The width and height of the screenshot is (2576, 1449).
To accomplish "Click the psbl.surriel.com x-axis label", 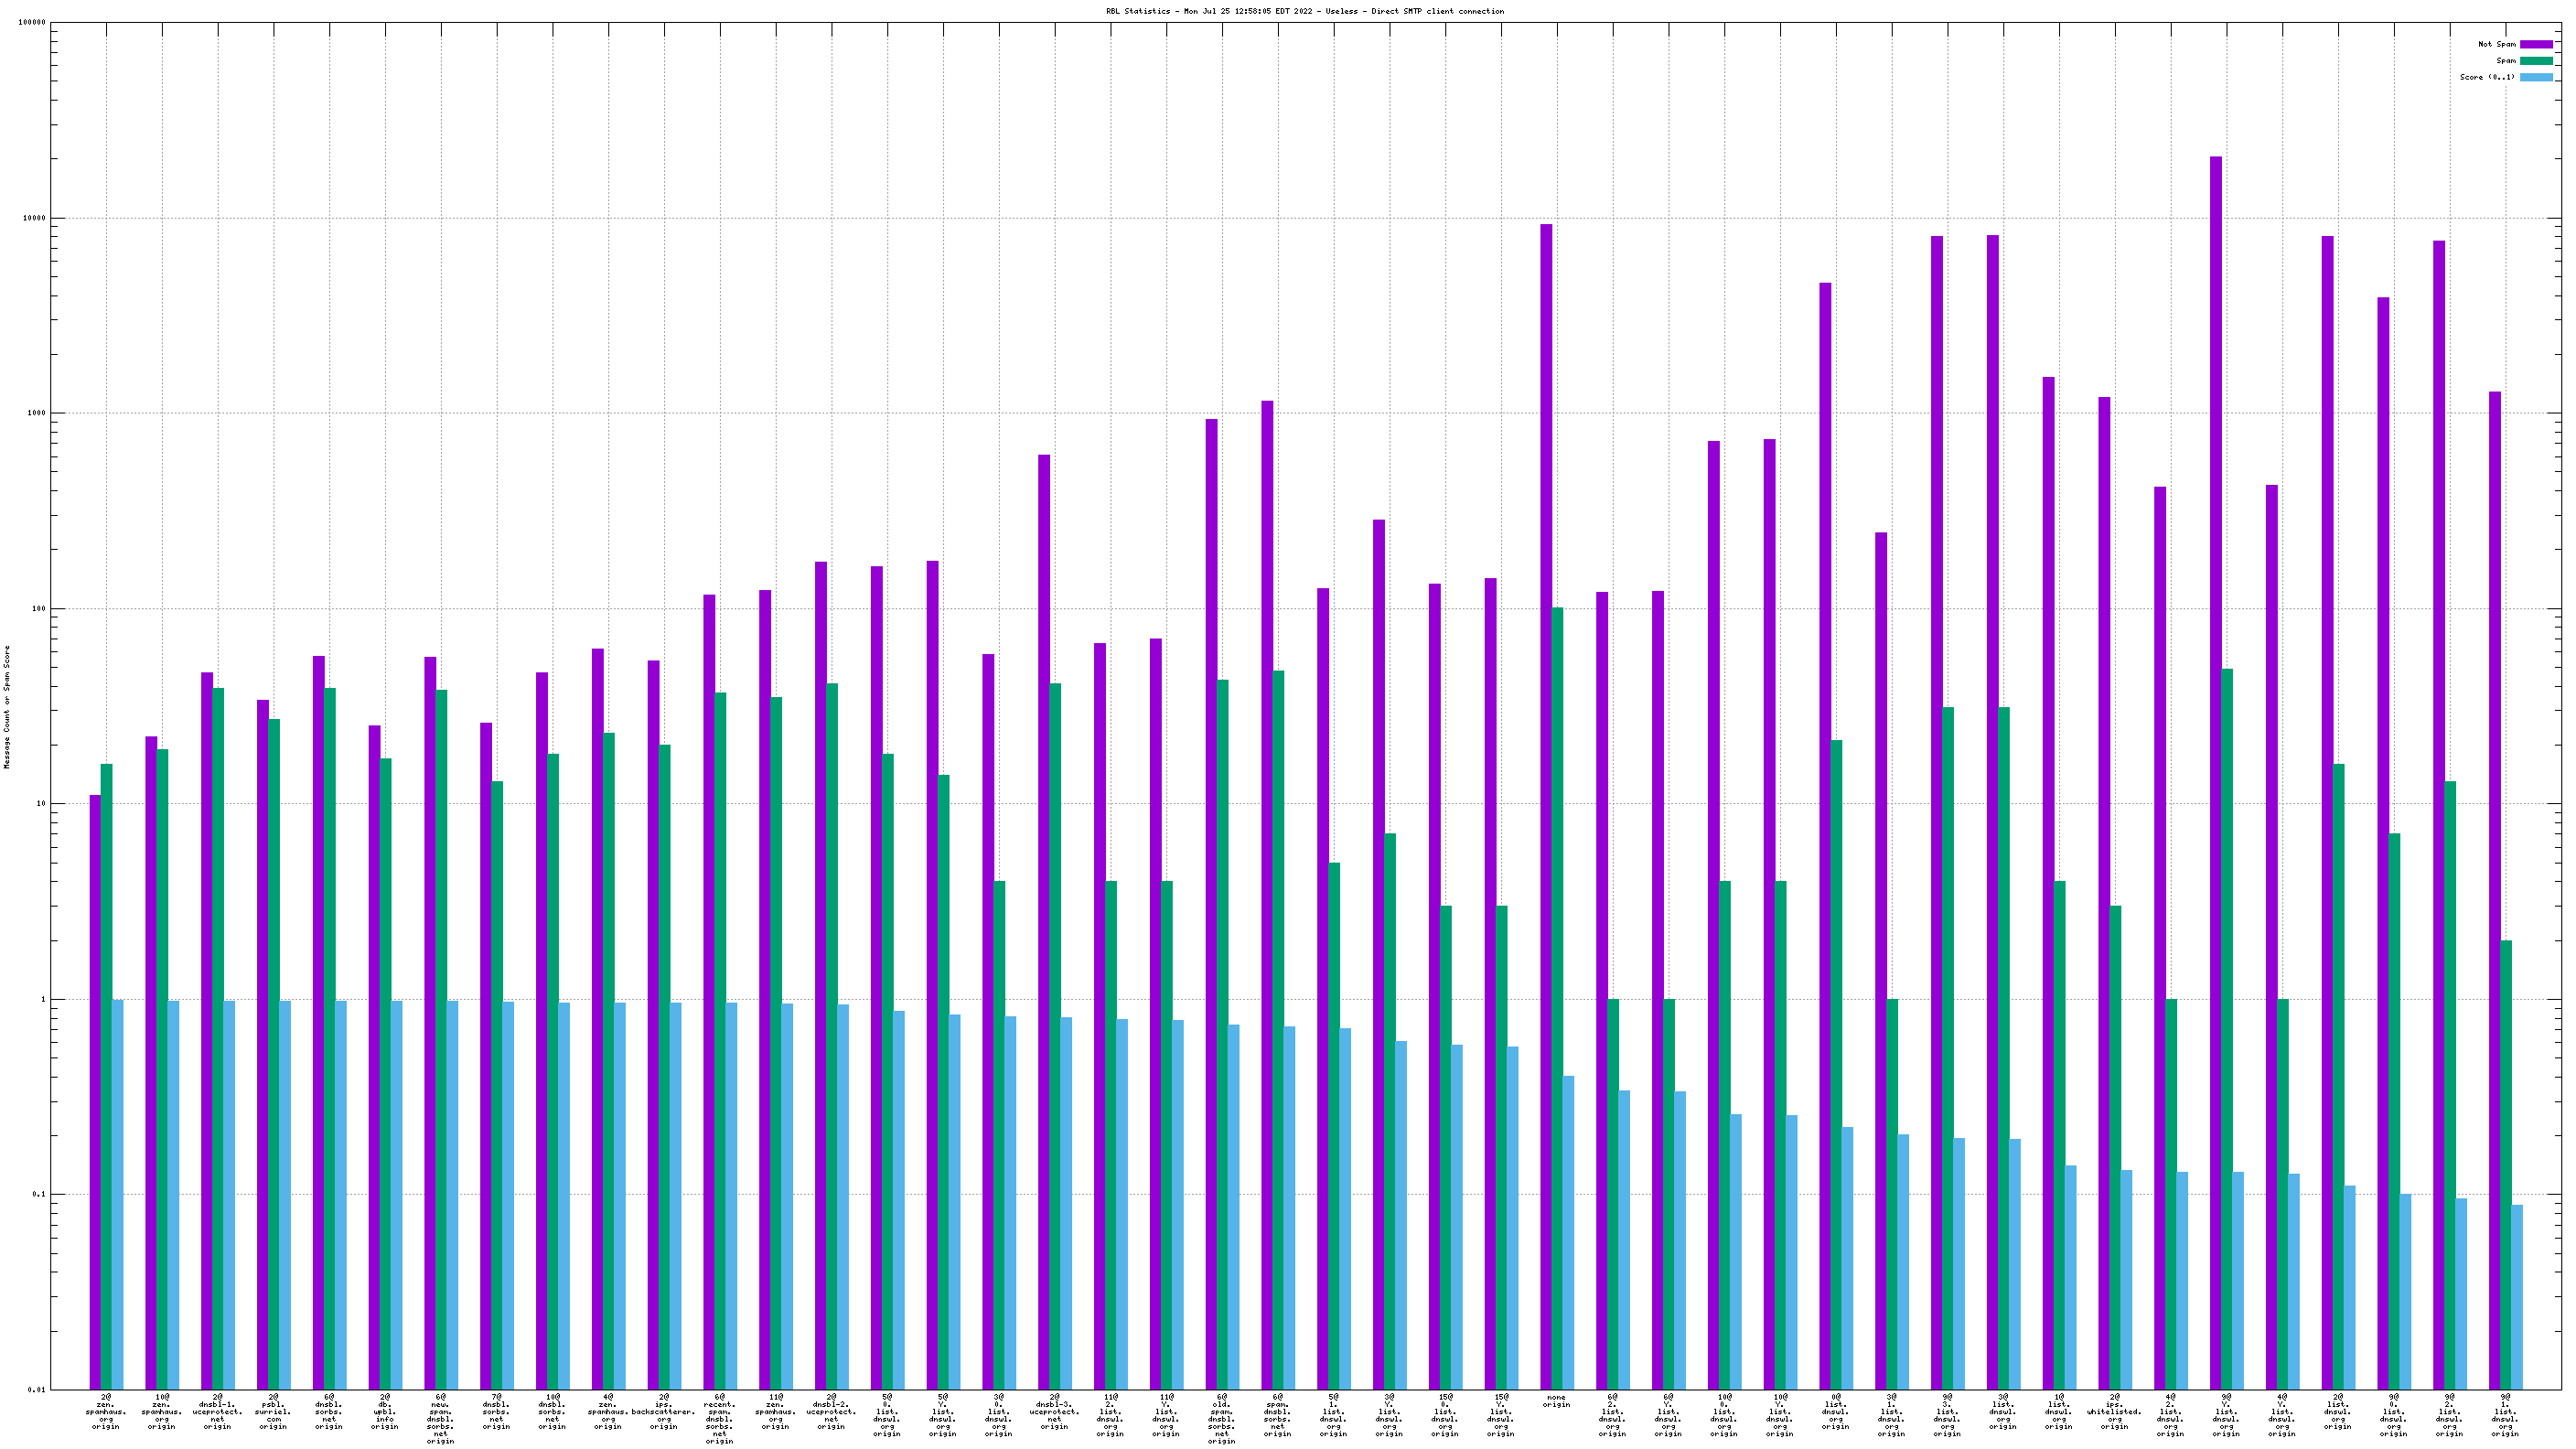I will tap(273, 1411).
